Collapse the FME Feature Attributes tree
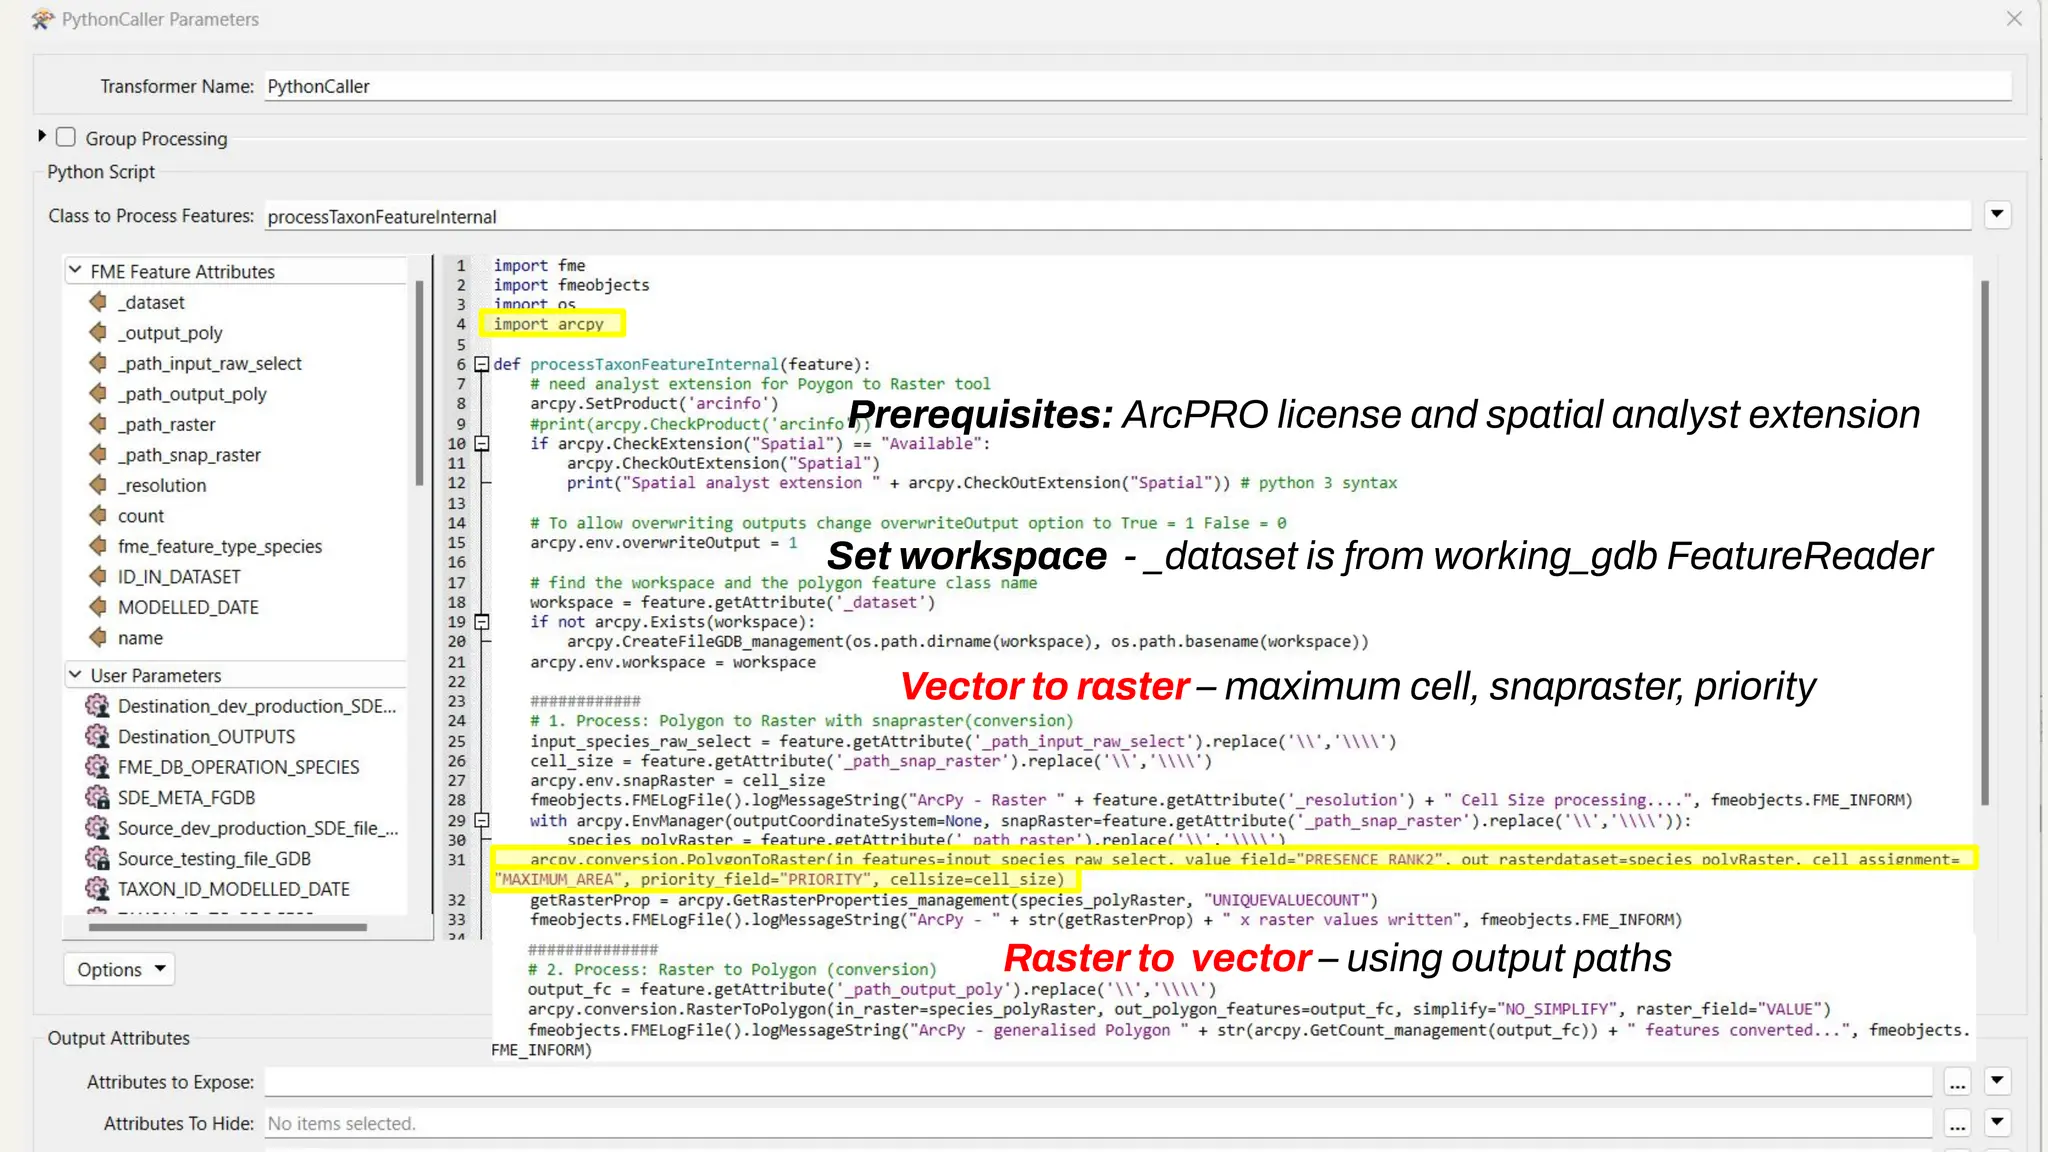 (75, 270)
